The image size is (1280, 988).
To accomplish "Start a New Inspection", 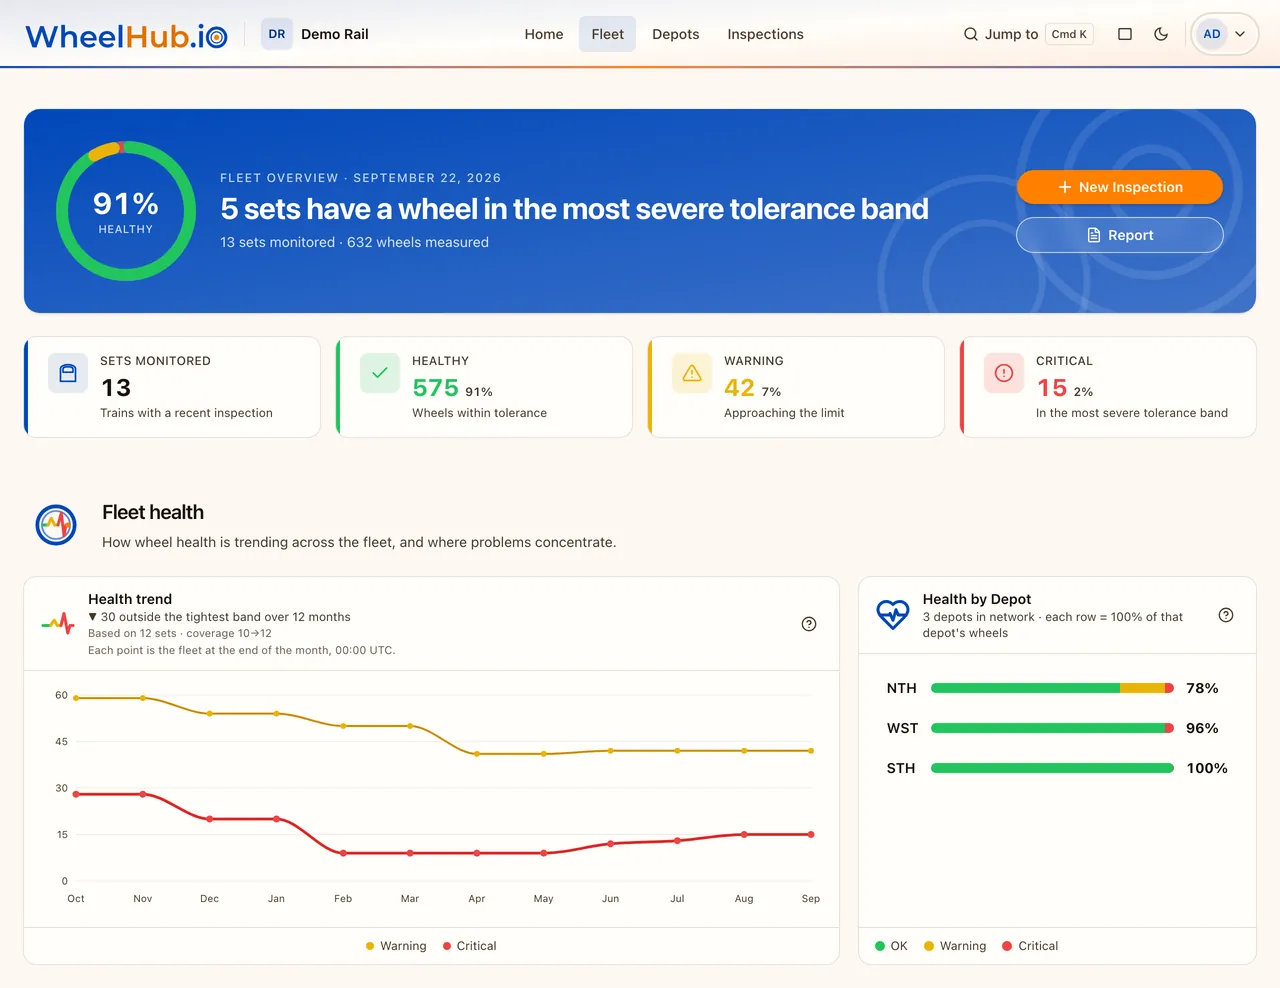I will [1120, 187].
